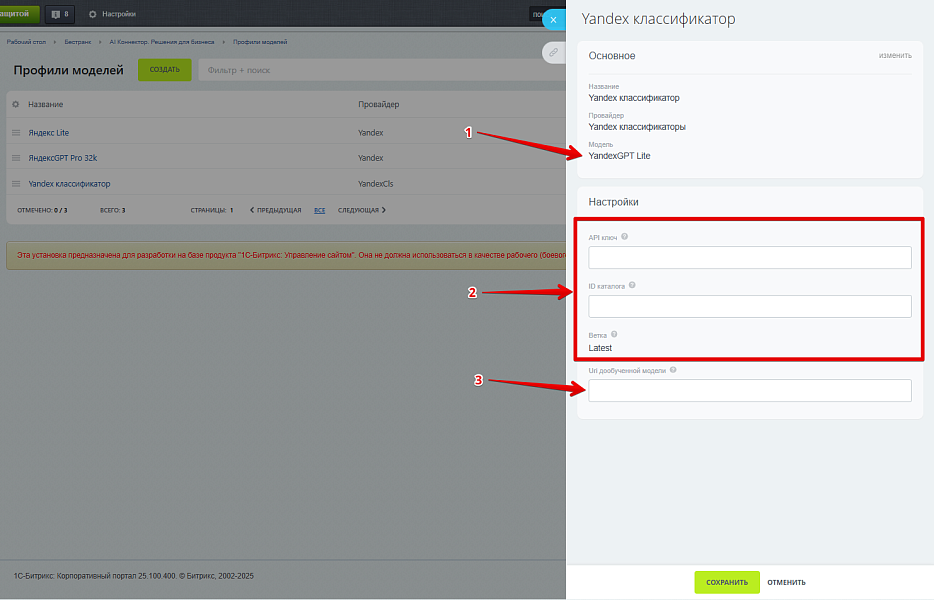
Task: Close the Yandex классификатор side panel
Action: [x=553, y=20]
